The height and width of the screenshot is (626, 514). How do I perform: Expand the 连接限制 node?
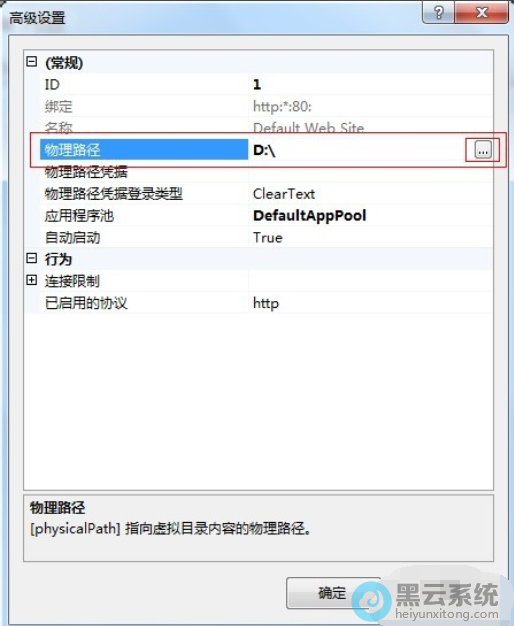click(x=32, y=280)
